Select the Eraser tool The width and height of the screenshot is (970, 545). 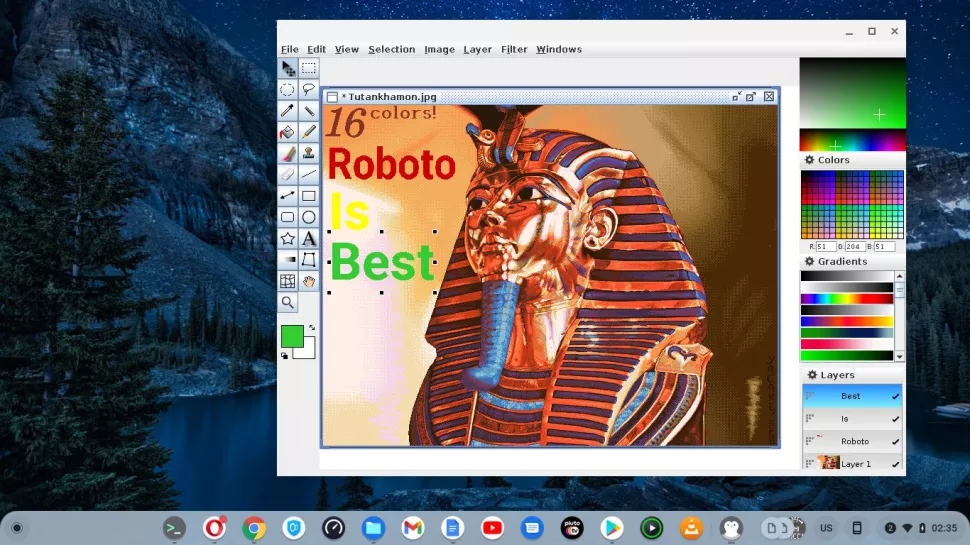(288, 174)
